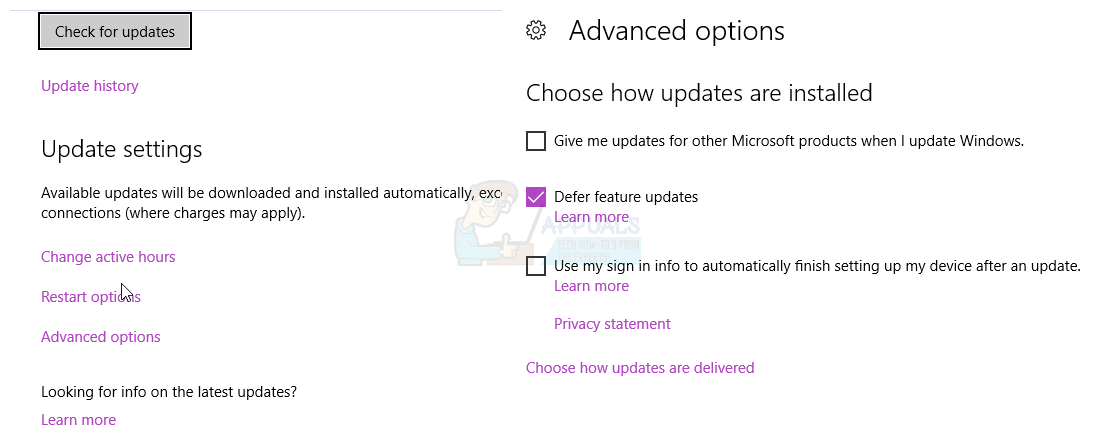
Task: Click the Choose how updates are installed heading
Action: click(699, 93)
